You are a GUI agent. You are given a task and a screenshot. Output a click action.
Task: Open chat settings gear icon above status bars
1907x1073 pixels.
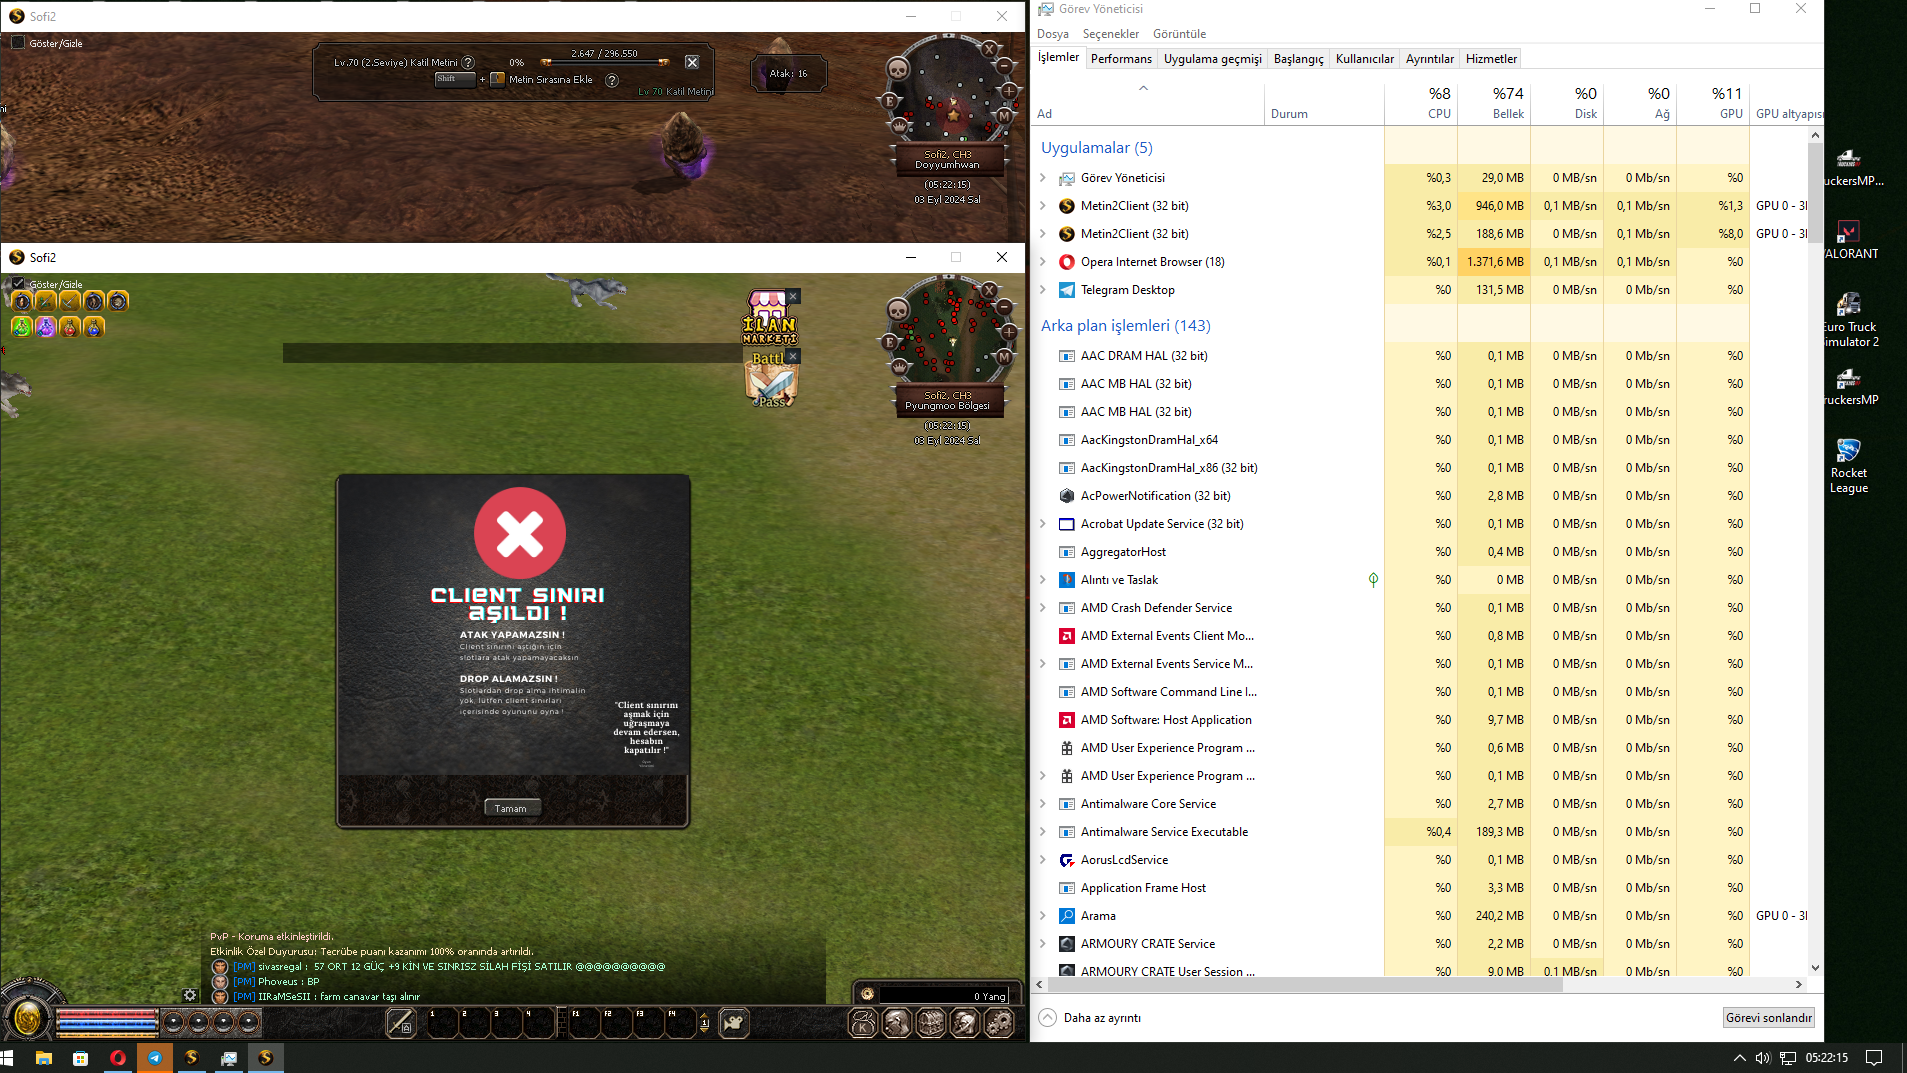[190, 995]
